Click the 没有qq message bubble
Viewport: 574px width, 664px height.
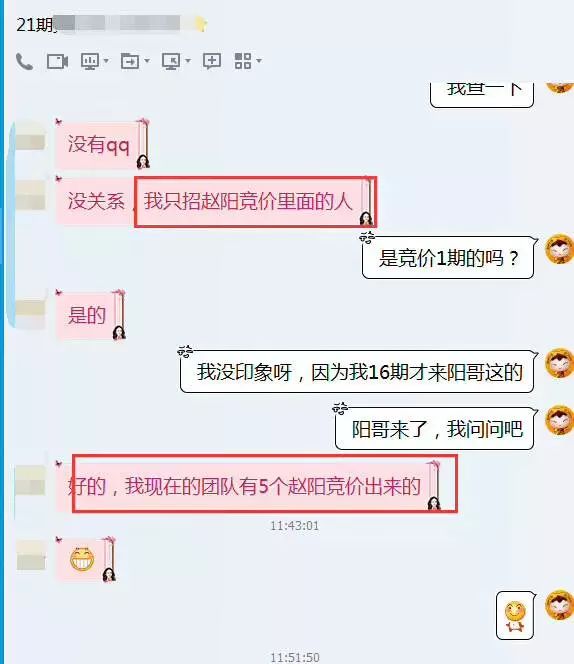(x=102, y=144)
